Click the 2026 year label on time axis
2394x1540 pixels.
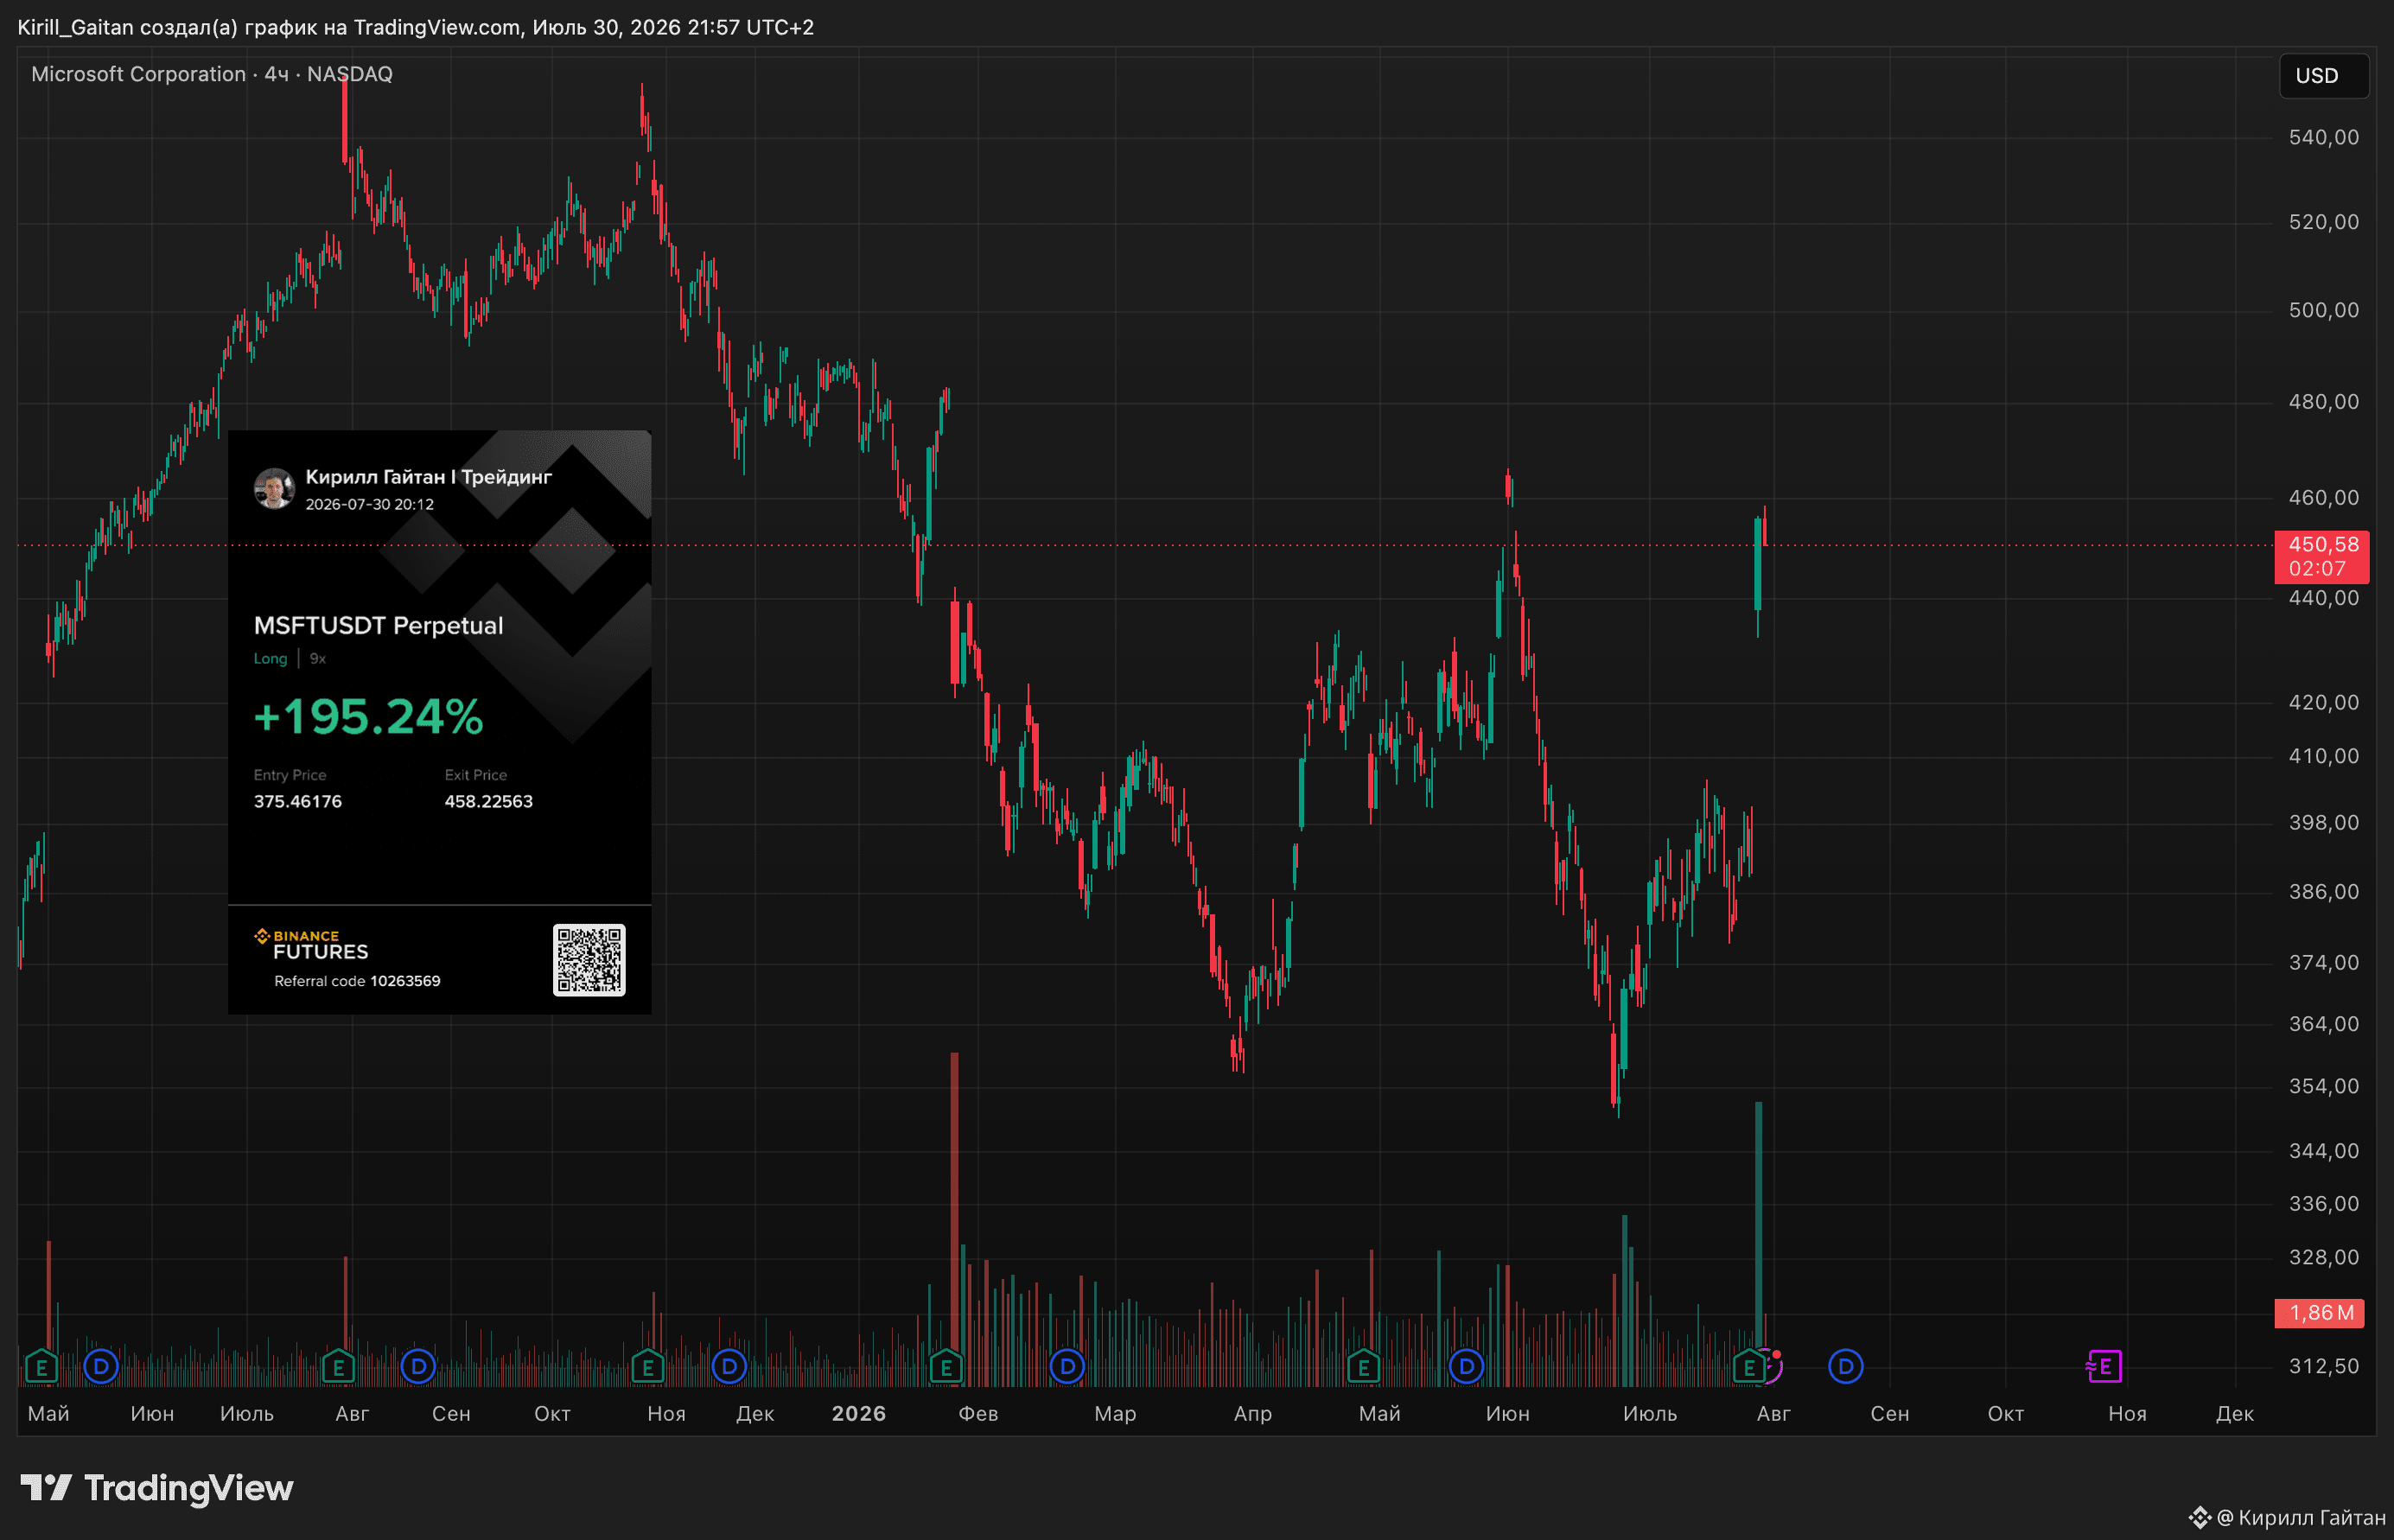click(859, 1413)
